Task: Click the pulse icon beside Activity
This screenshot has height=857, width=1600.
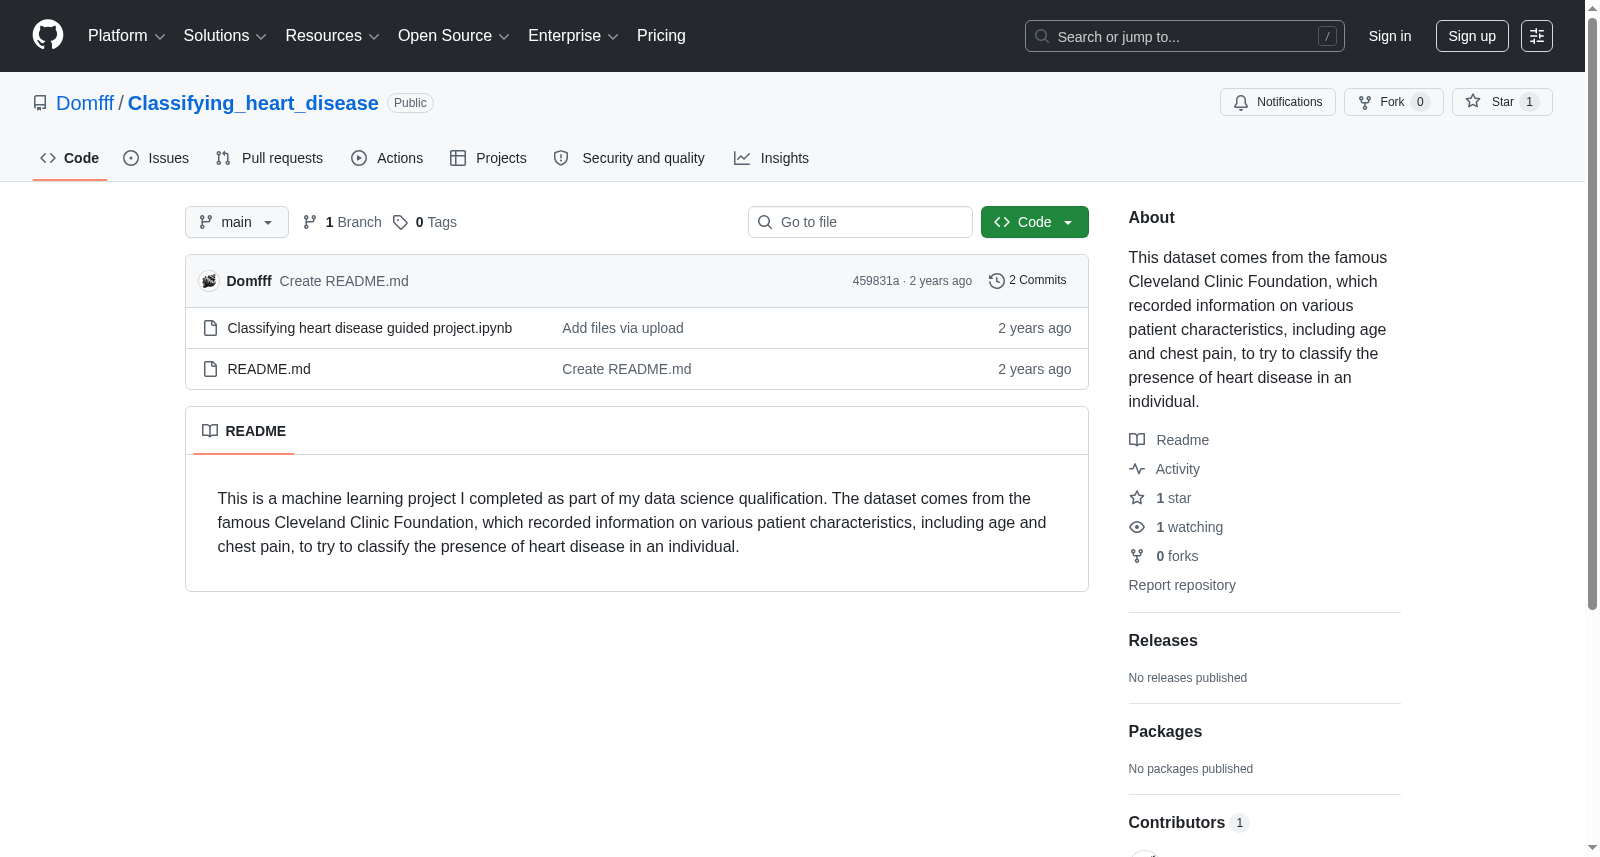Action: pos(1137,469)
